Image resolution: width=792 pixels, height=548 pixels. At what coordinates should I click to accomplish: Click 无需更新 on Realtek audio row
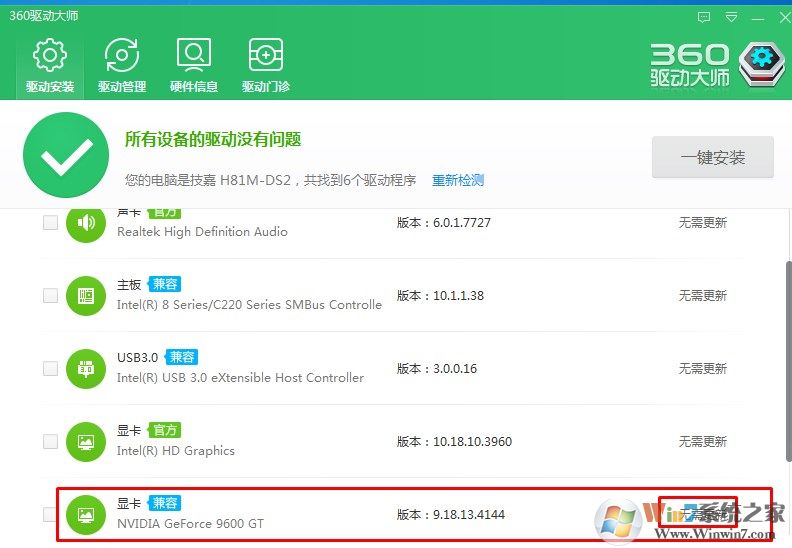point(703,223)
